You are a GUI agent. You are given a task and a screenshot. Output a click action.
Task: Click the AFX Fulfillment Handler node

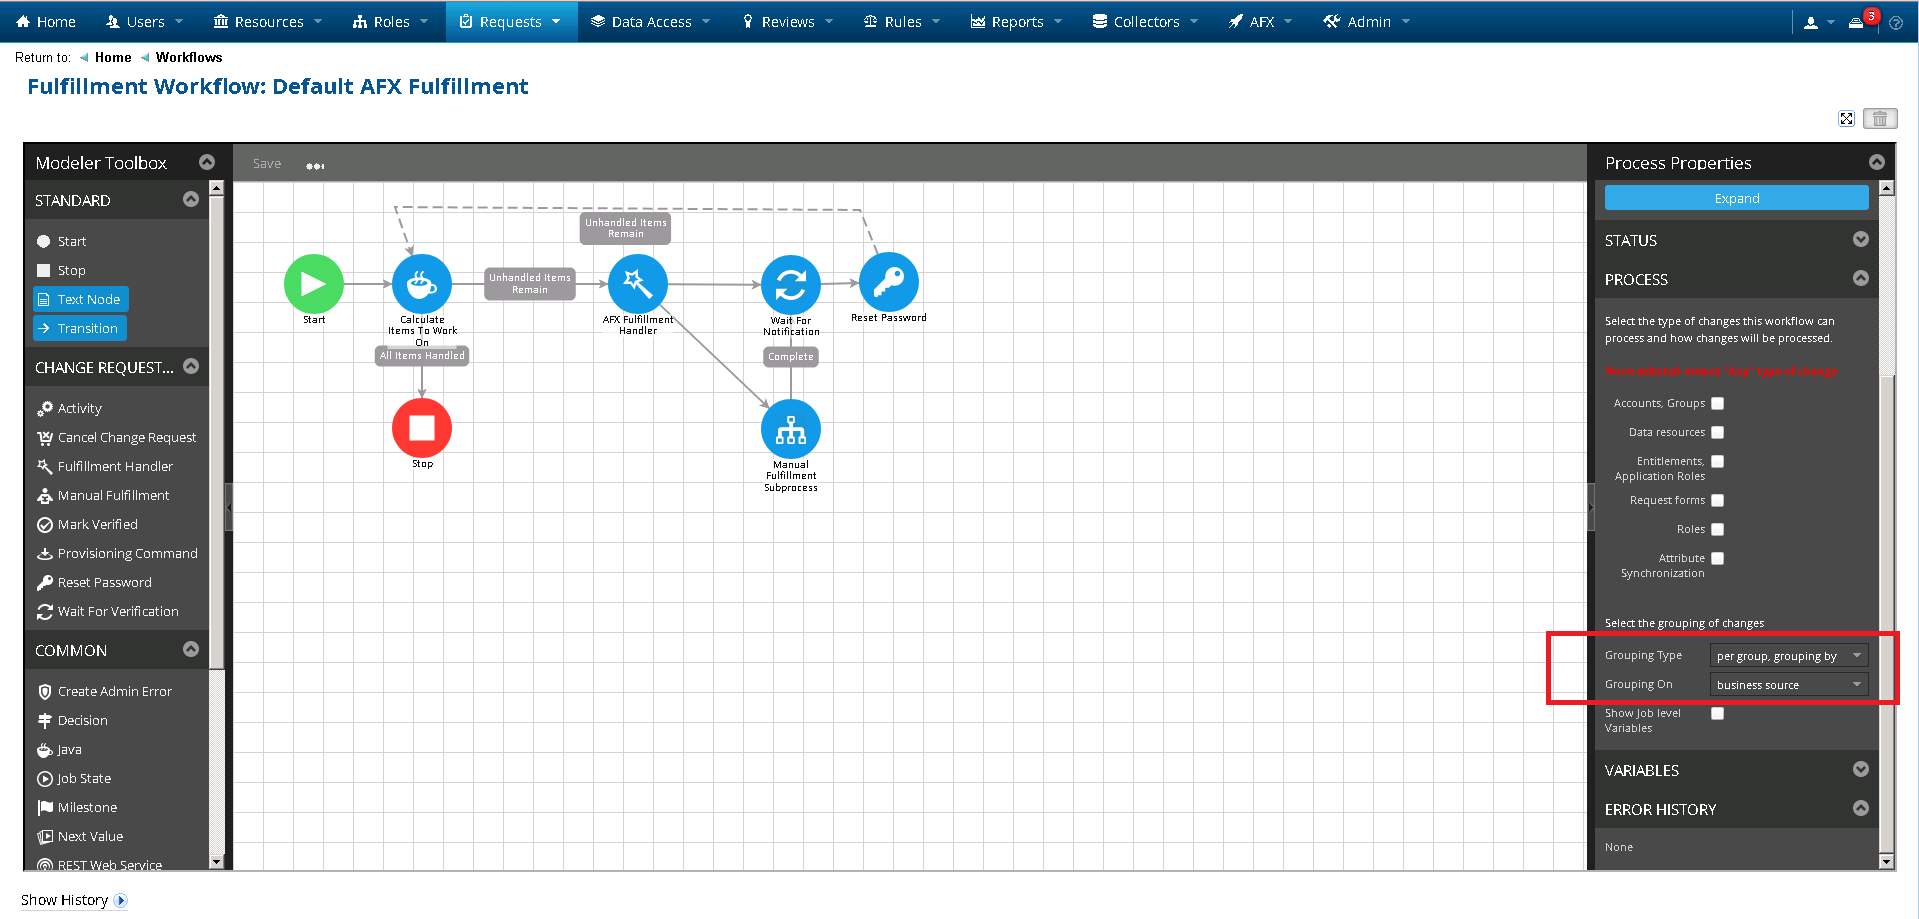point(637,284)
